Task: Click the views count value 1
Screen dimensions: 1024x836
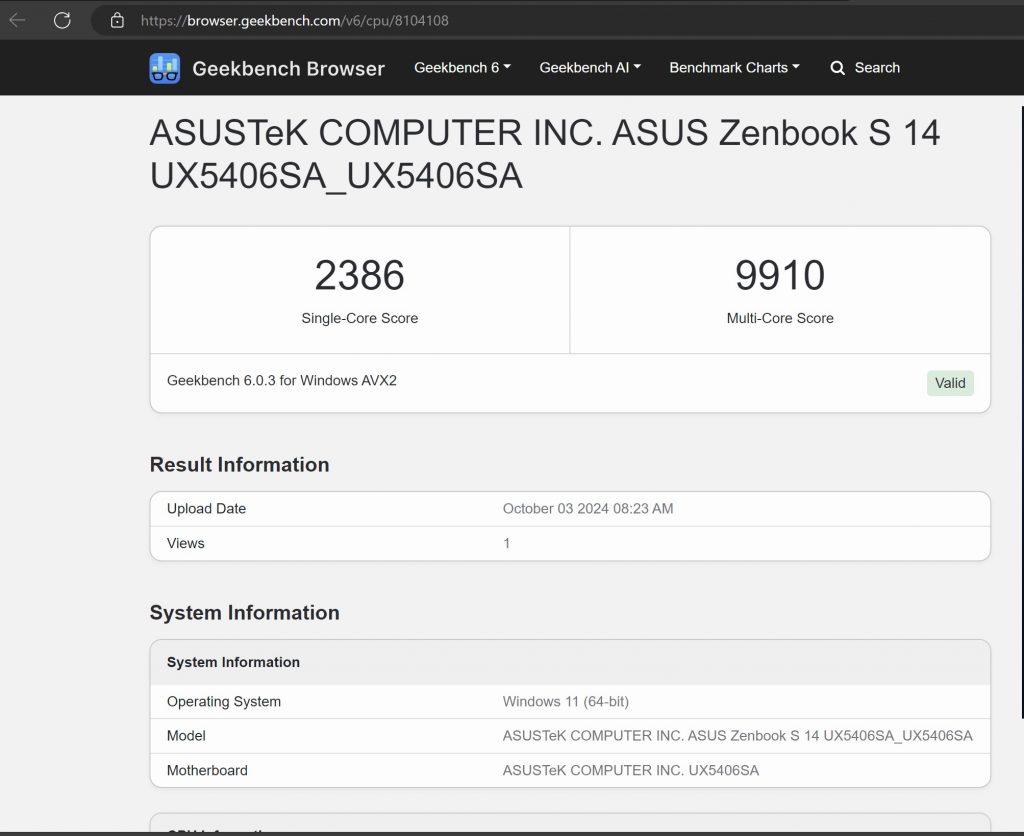Action: coord(506,543)
